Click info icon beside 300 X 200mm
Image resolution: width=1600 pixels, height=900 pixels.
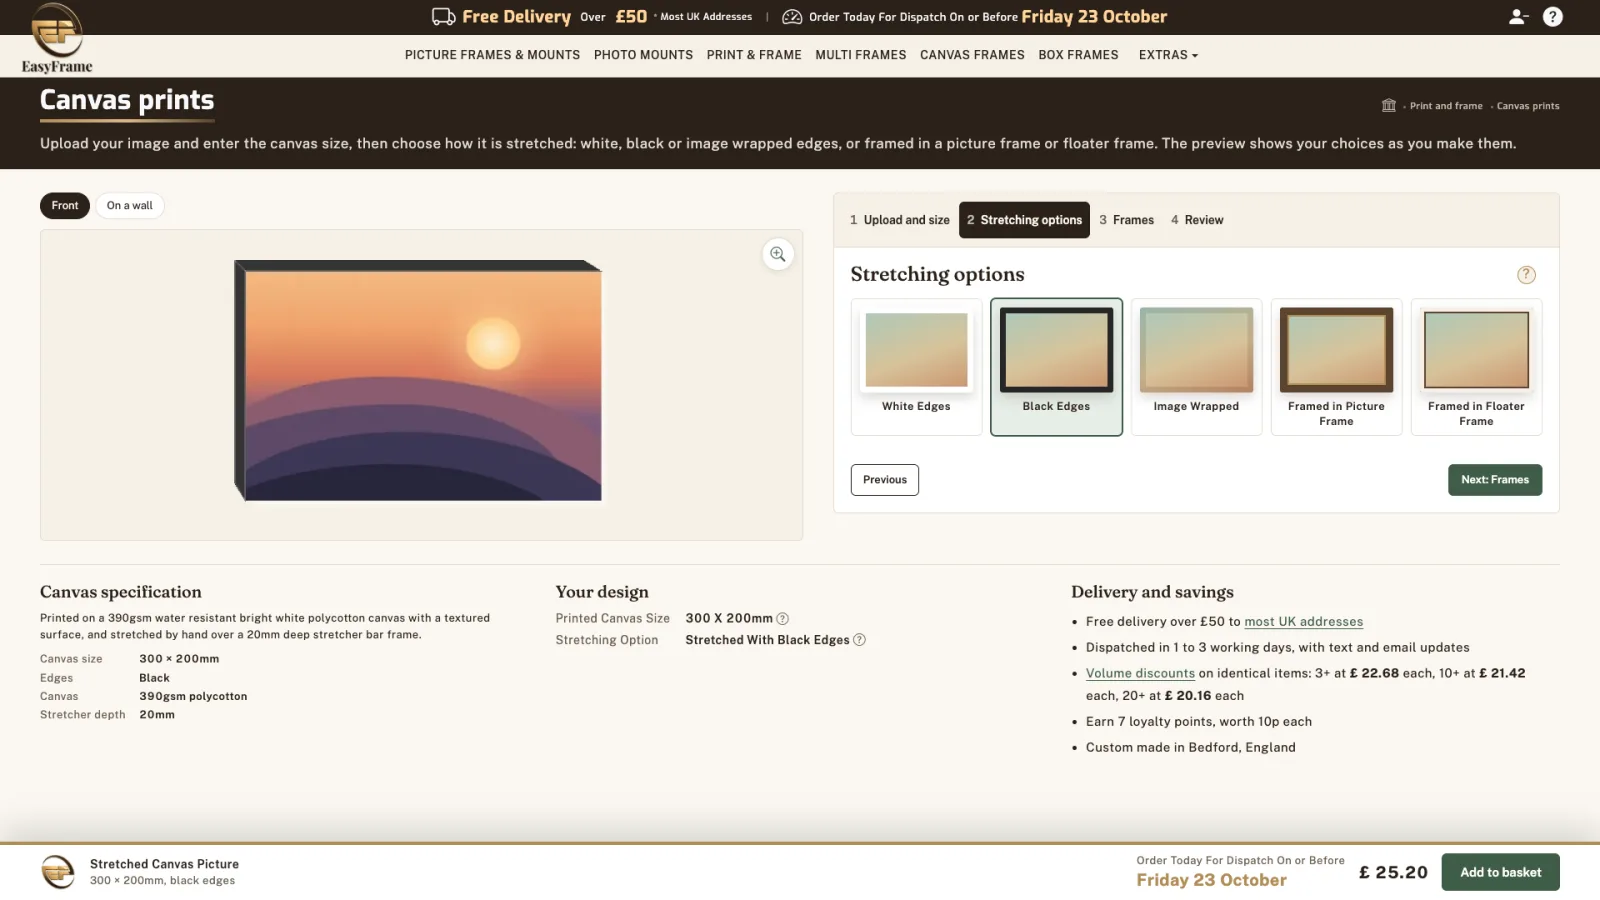pos(783,619)
